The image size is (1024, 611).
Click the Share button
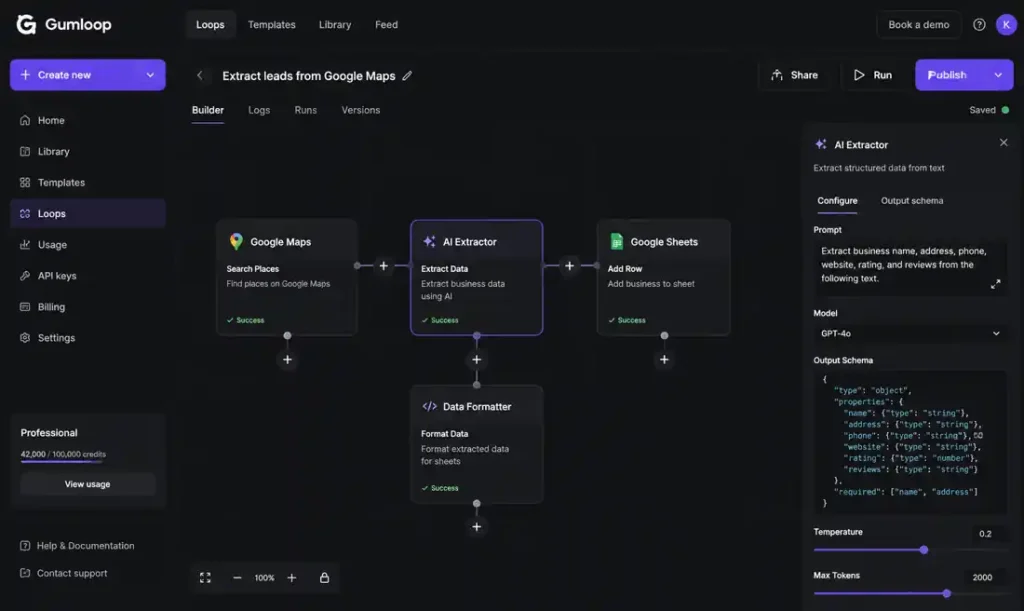click(x=794, y=75)
